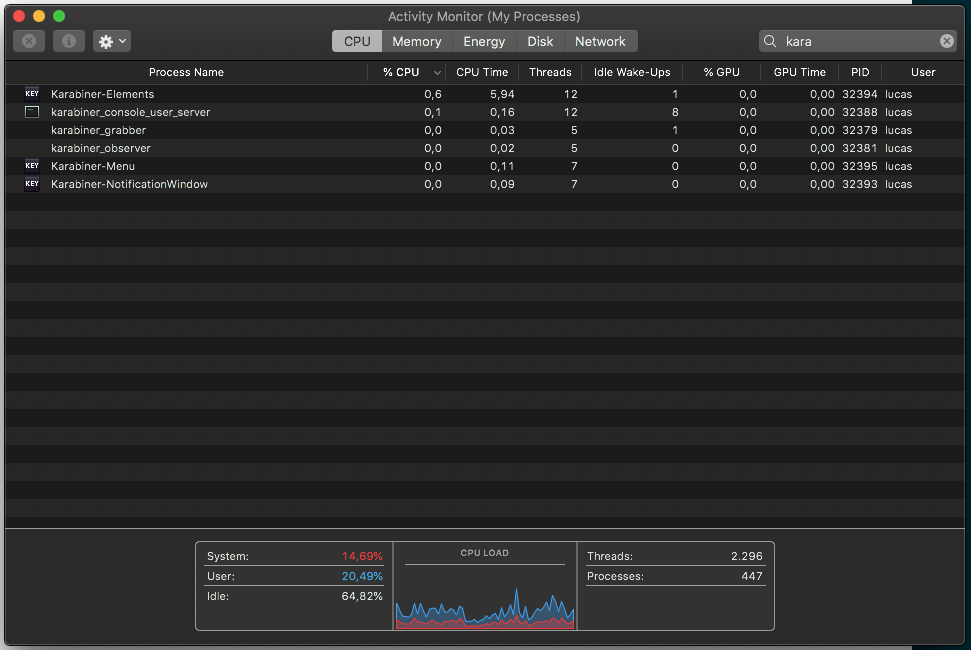The width and height of the screenshot is (971, 650).
Task: Select the karabiner_observer process
Action: (485, 148)
